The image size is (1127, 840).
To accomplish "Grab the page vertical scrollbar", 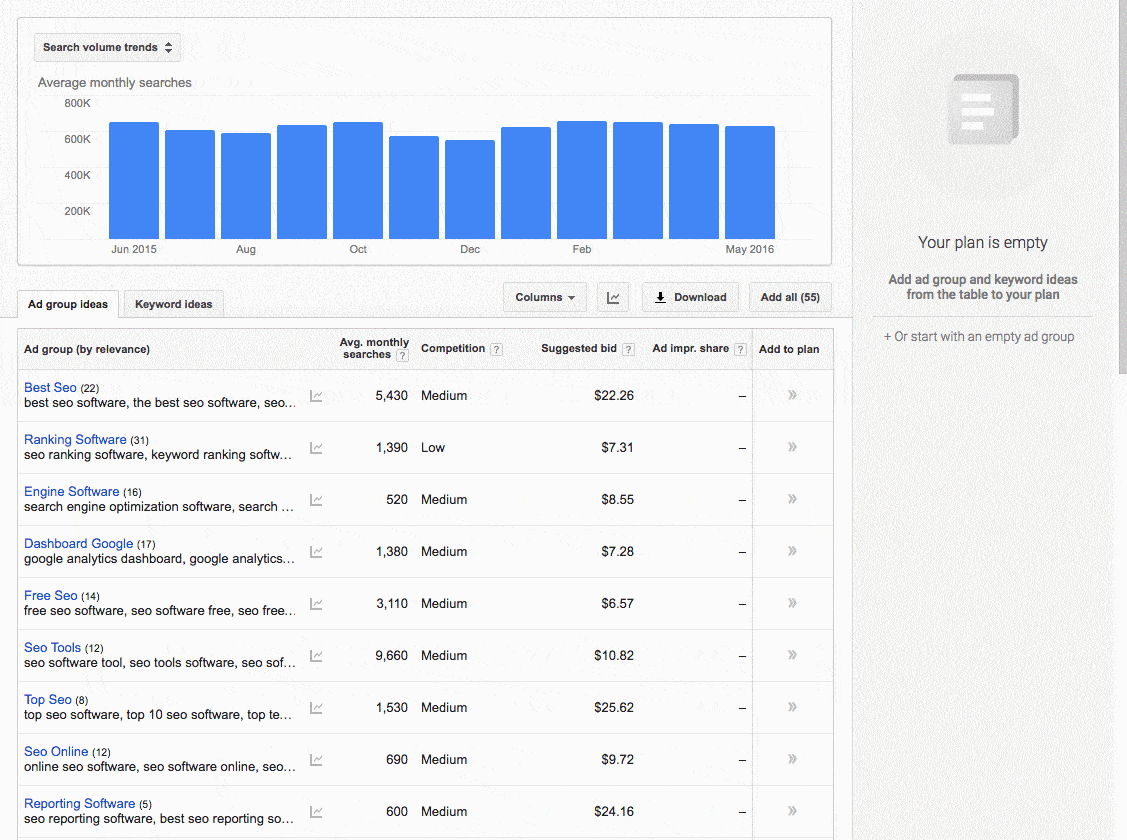I will (x=1123, y=187).
